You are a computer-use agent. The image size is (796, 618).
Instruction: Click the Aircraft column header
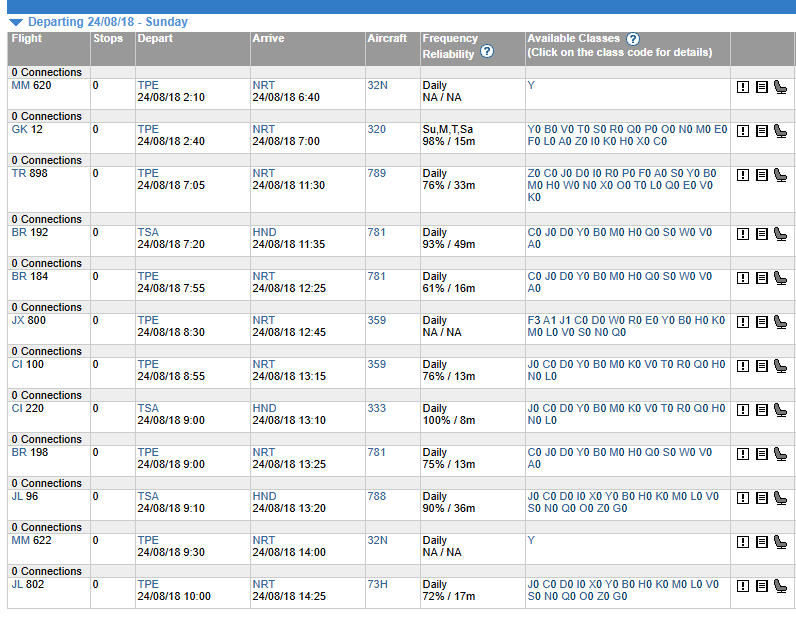click(387, 39)
